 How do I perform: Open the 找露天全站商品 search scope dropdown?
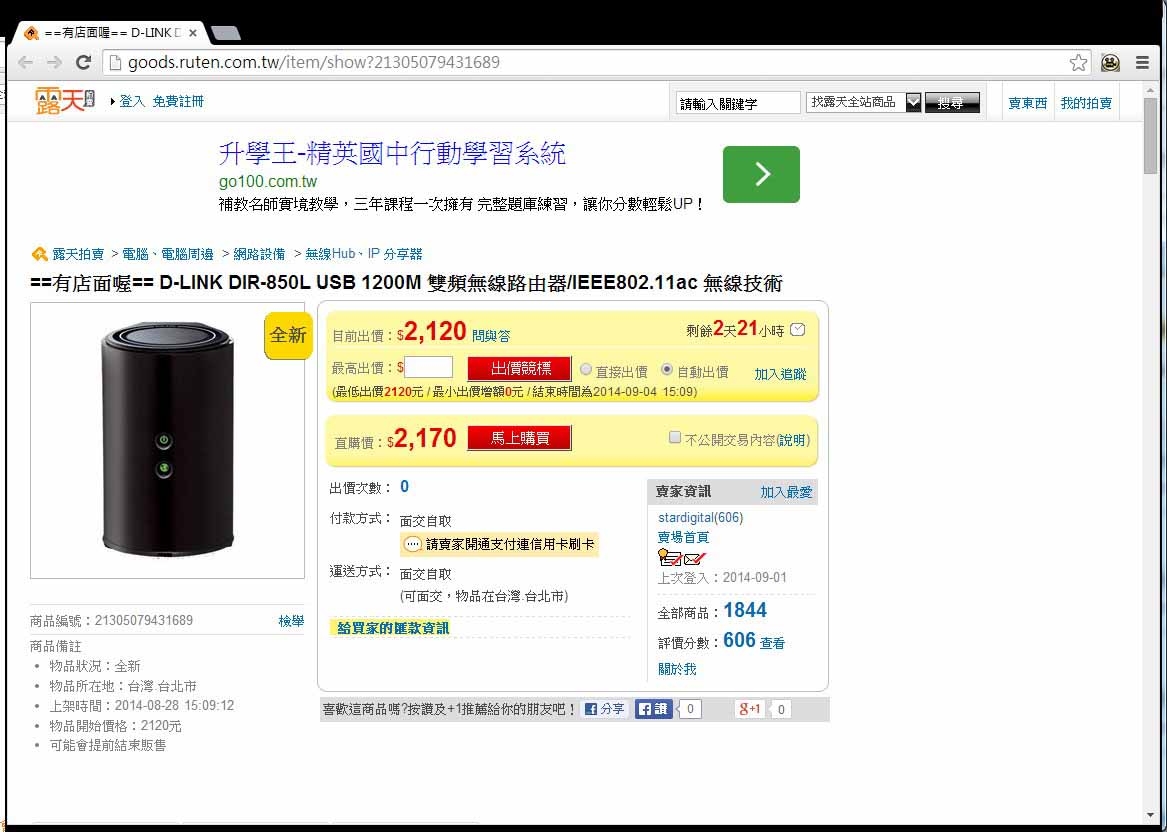coord(863,103)
